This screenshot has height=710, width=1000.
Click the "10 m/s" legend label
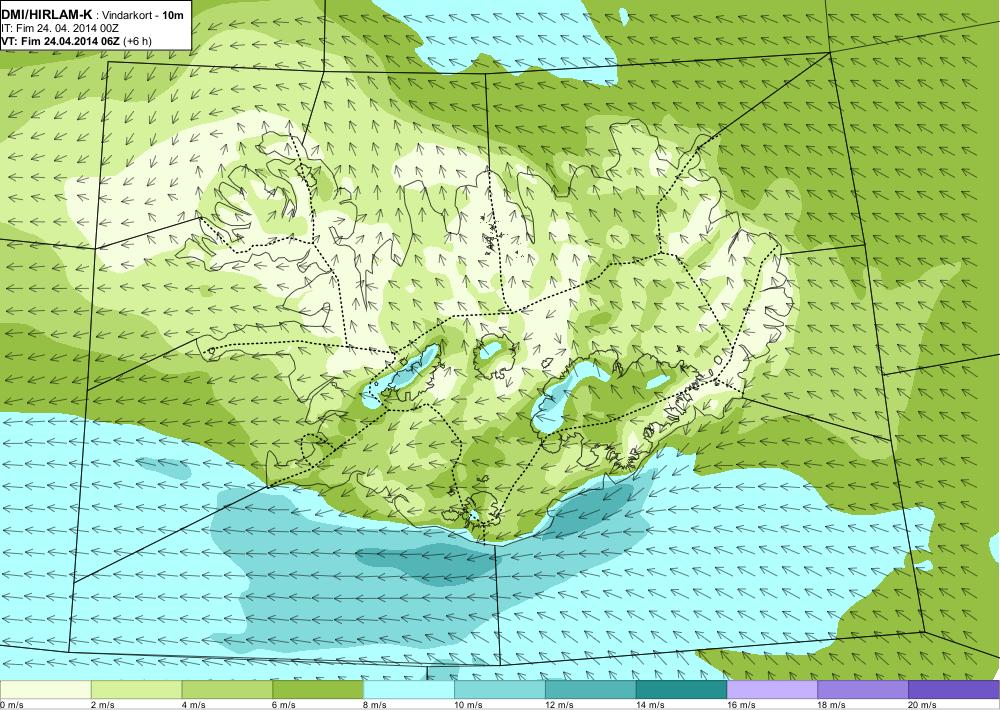click(x=469, y=705)
